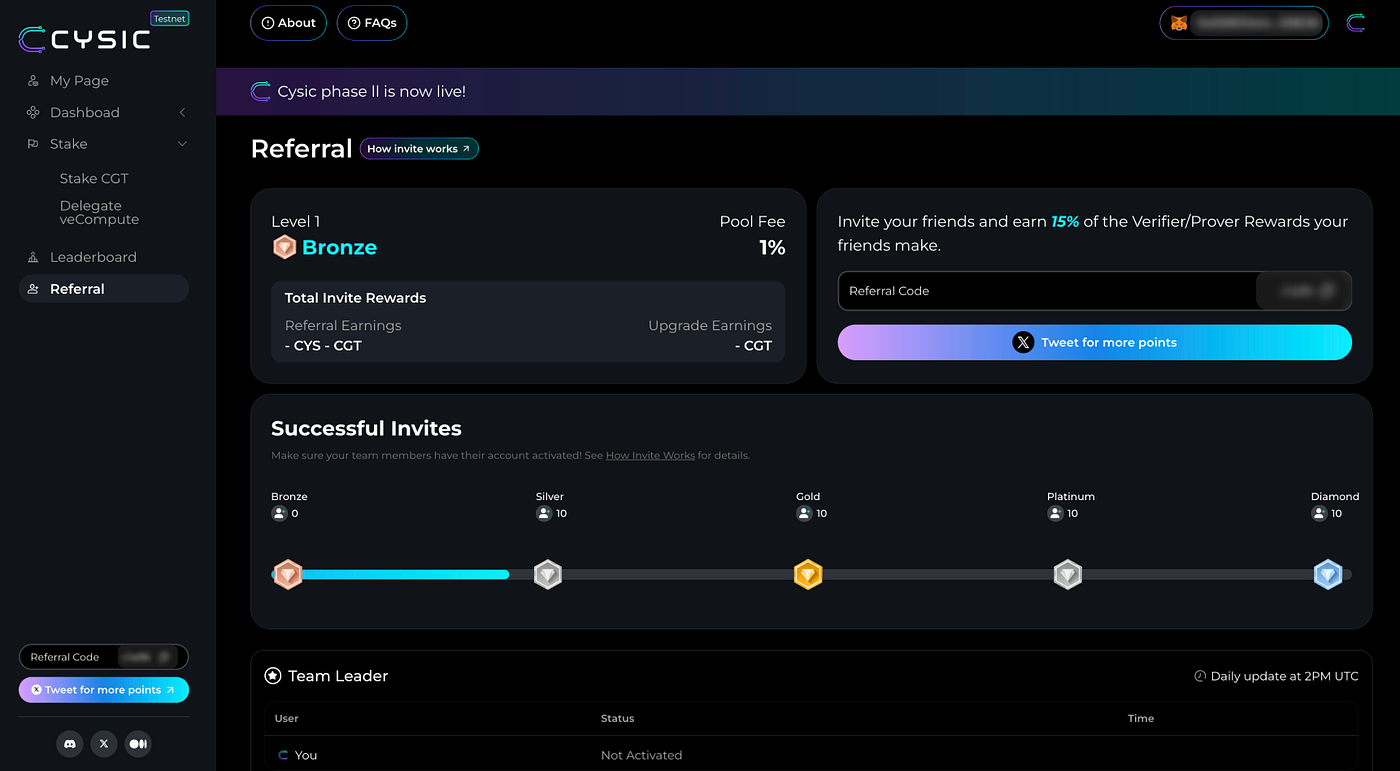This screenshot has width=1400, height=771.
Task: Click the MetaMask fox wallet icon
Action: [x=1180, y=23]
